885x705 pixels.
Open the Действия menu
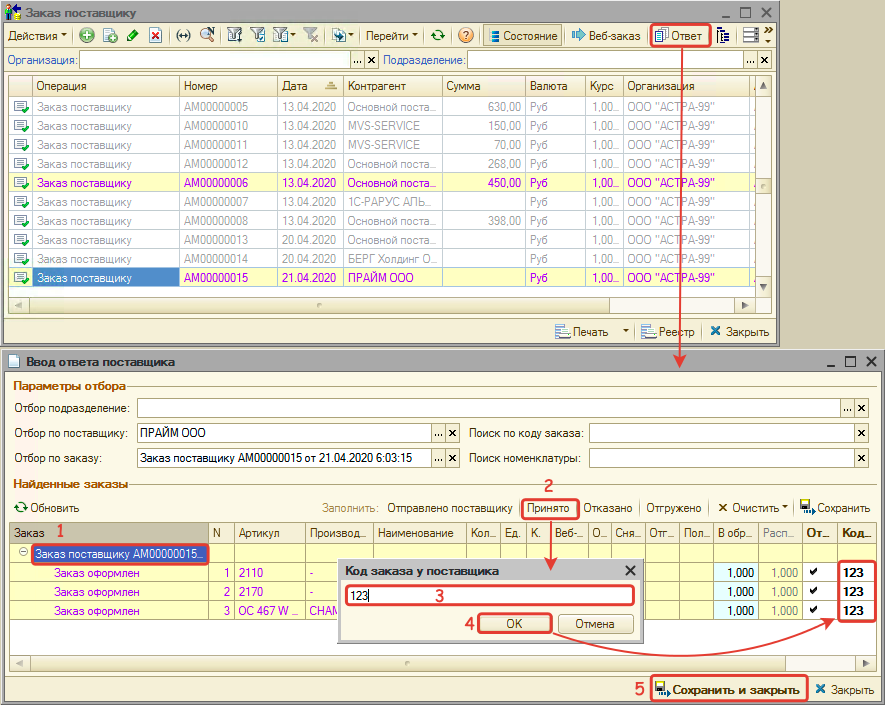click(x=37, y=36)
